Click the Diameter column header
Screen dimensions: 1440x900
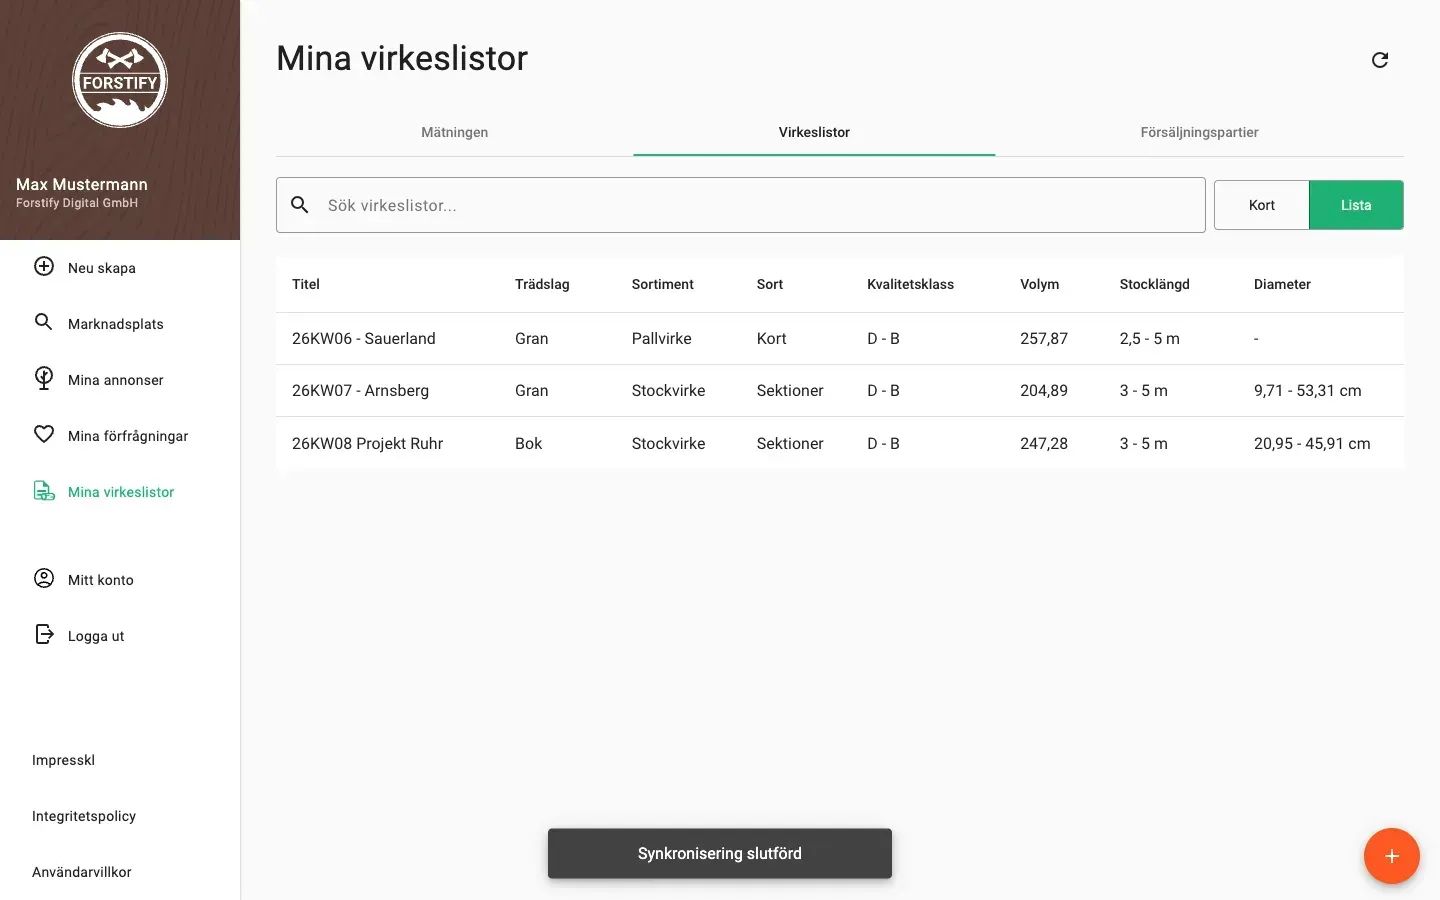pyautogui.click(x=1282, y=284)
